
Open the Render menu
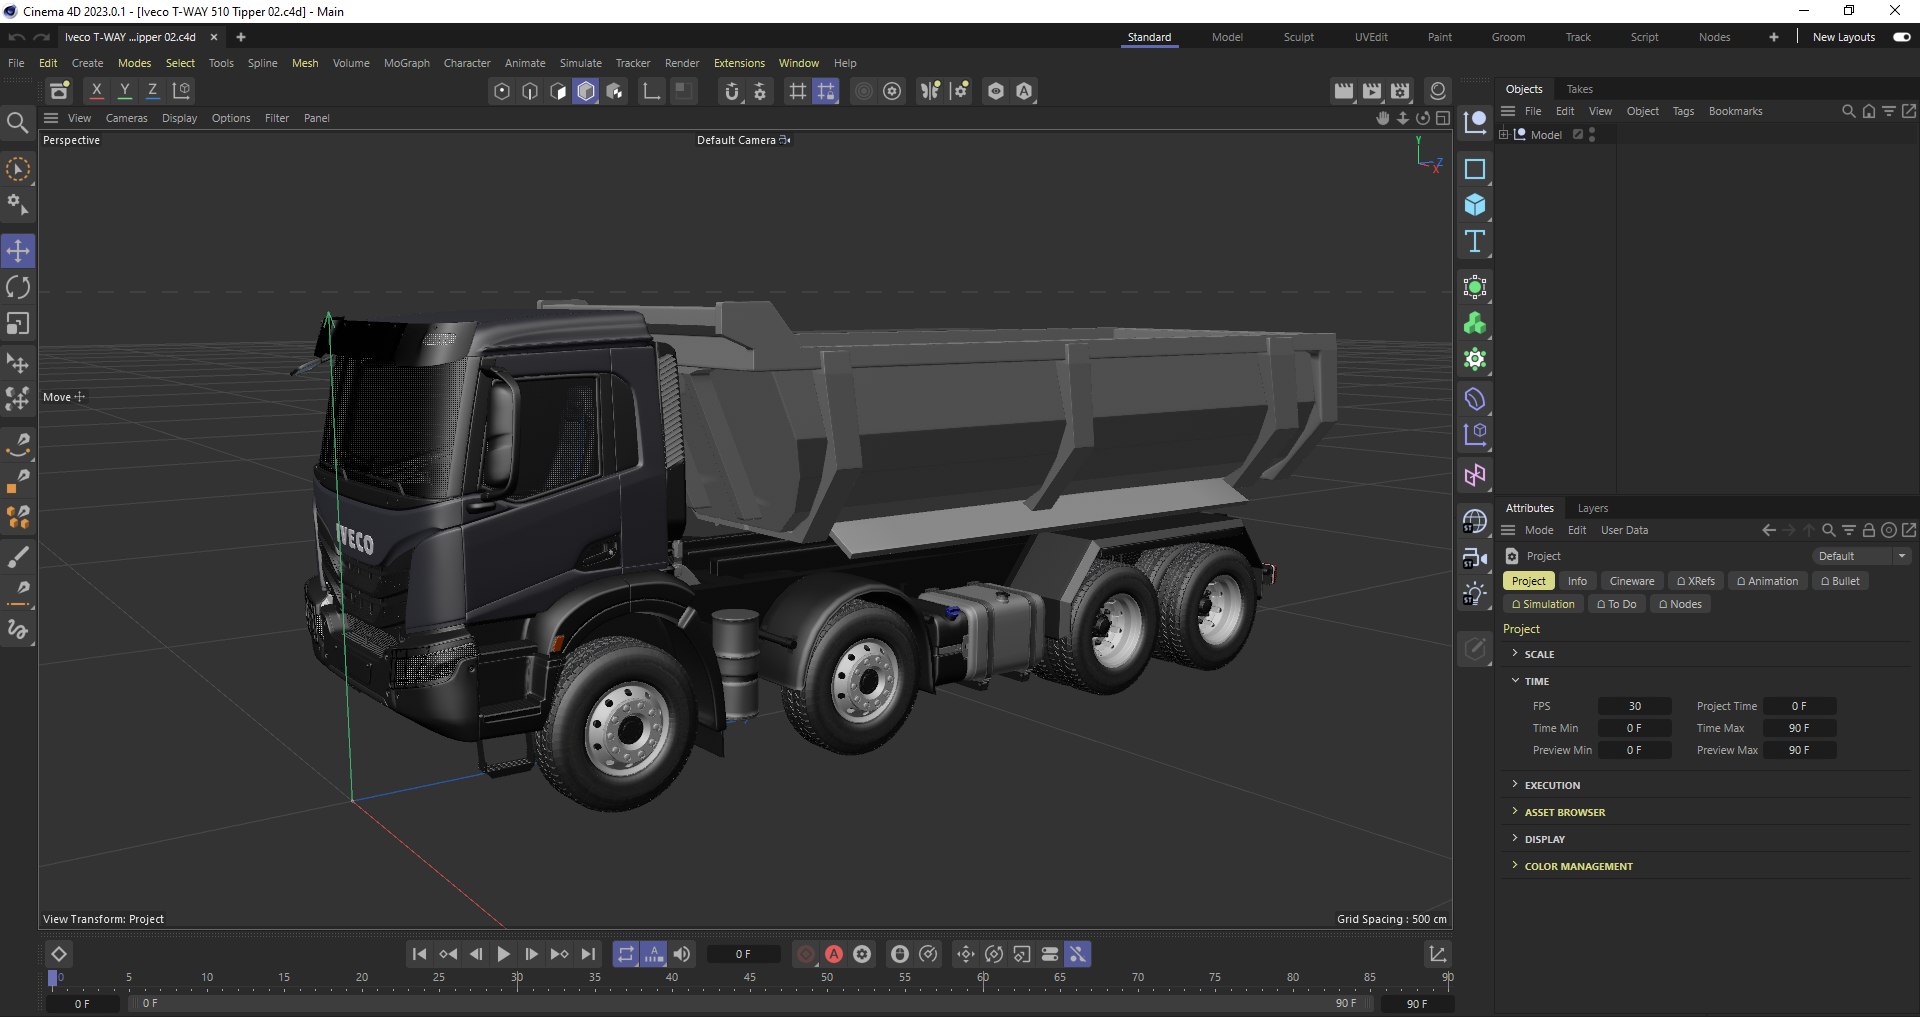coord(682,63)
